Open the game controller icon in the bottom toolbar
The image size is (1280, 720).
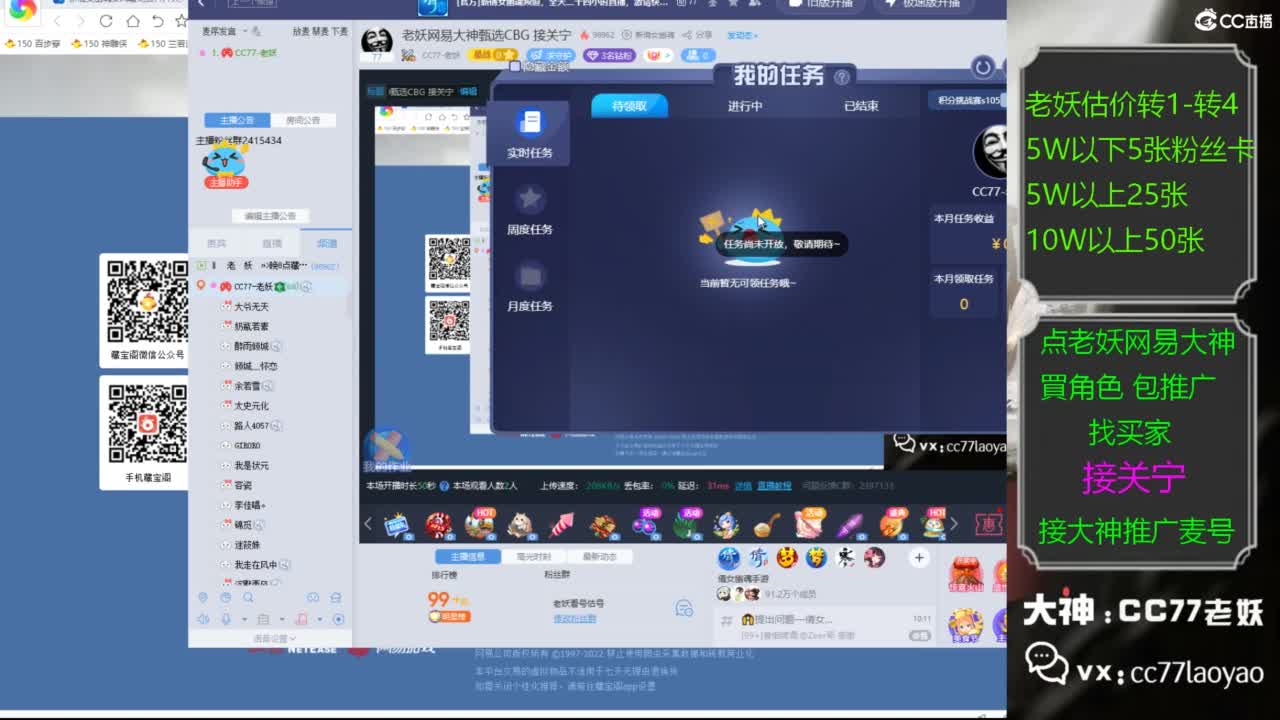point(313,598)
